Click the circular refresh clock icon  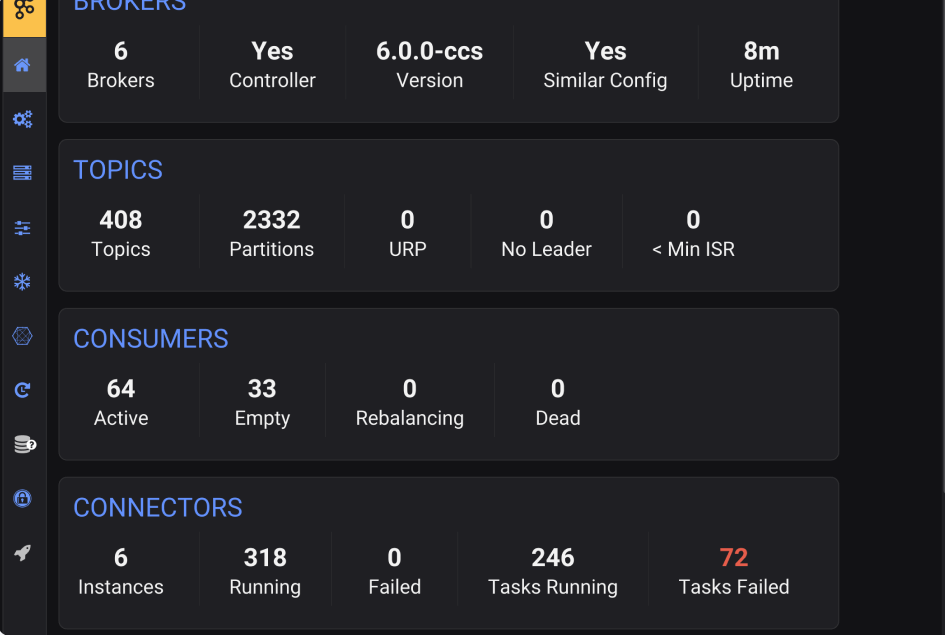pyautogui.click(x=23, y=390)
